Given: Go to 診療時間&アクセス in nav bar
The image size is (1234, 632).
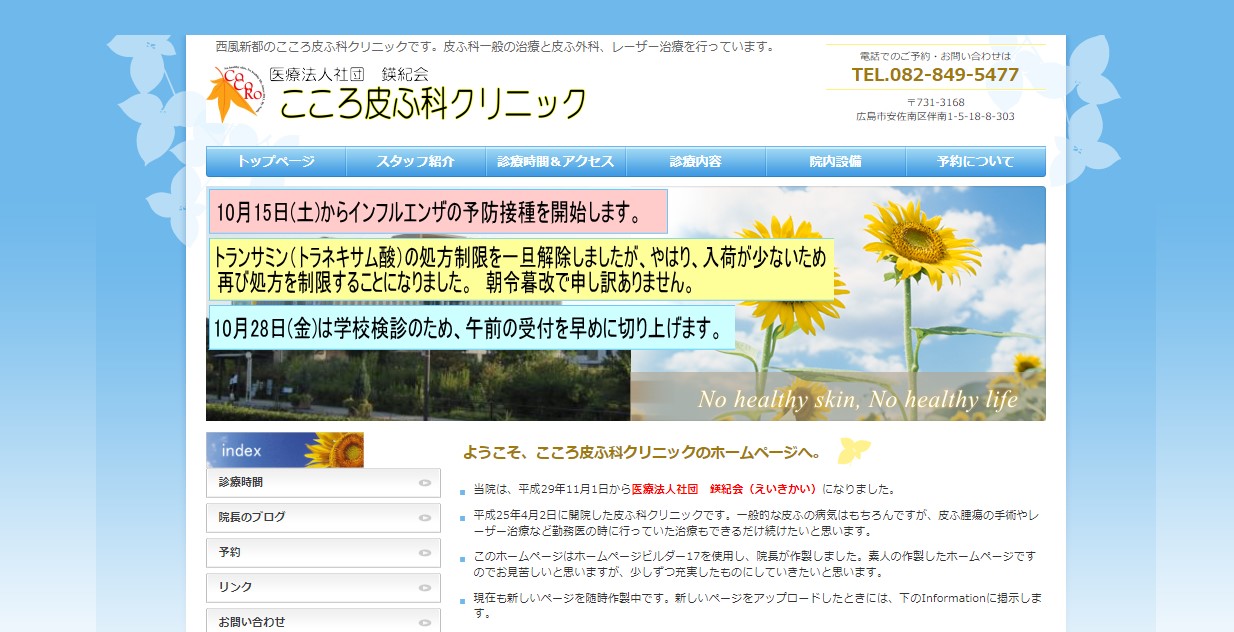Looking at the screenshot, I should pos(556,162).
